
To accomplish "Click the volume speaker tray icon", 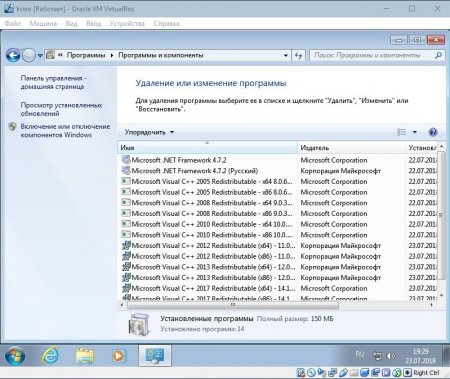I will coord(390,356).
